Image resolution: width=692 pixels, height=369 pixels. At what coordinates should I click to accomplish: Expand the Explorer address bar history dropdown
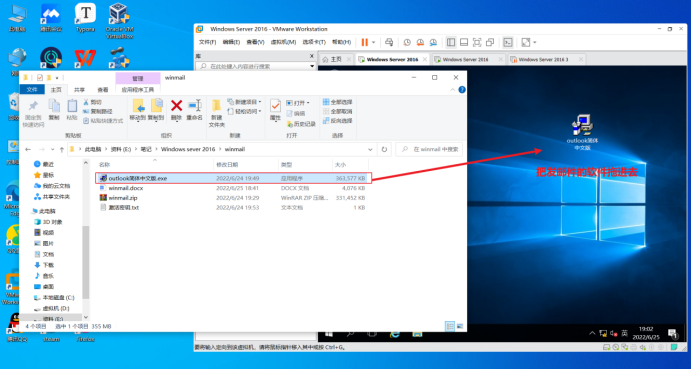tap(370, 149)
